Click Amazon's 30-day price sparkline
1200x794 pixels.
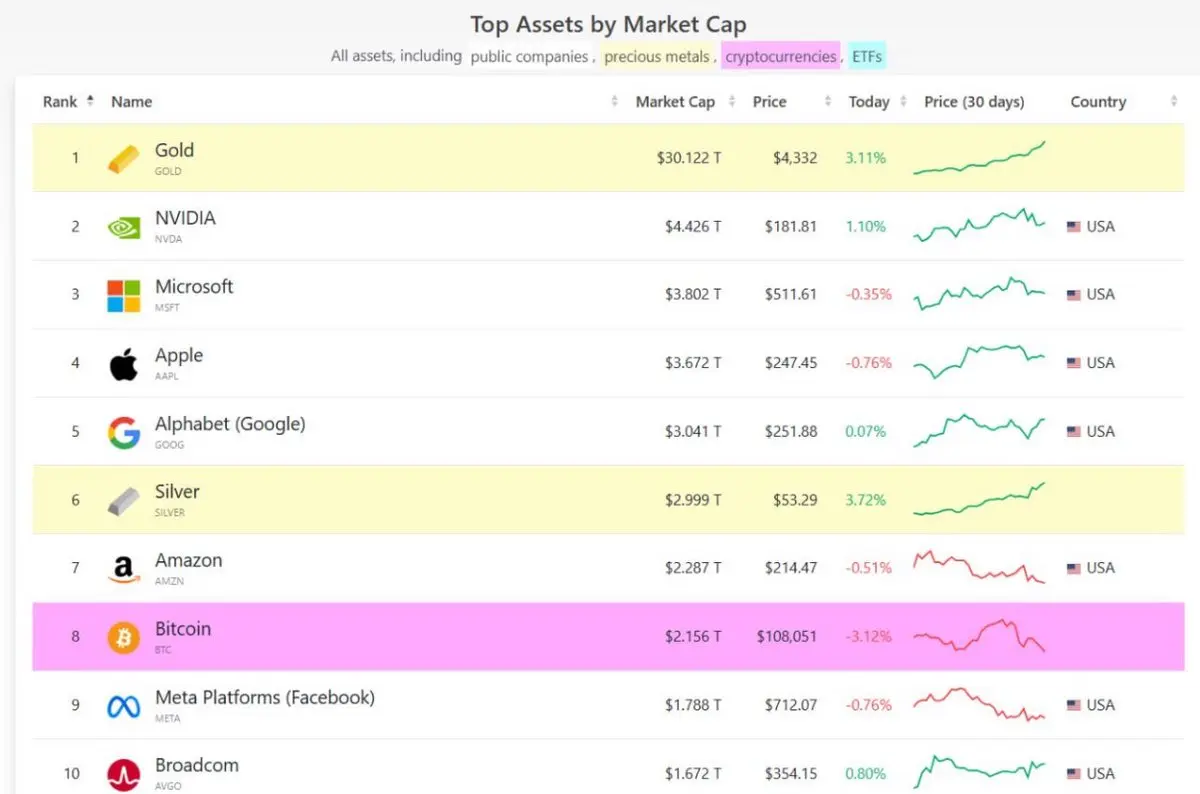click(979, 567)
